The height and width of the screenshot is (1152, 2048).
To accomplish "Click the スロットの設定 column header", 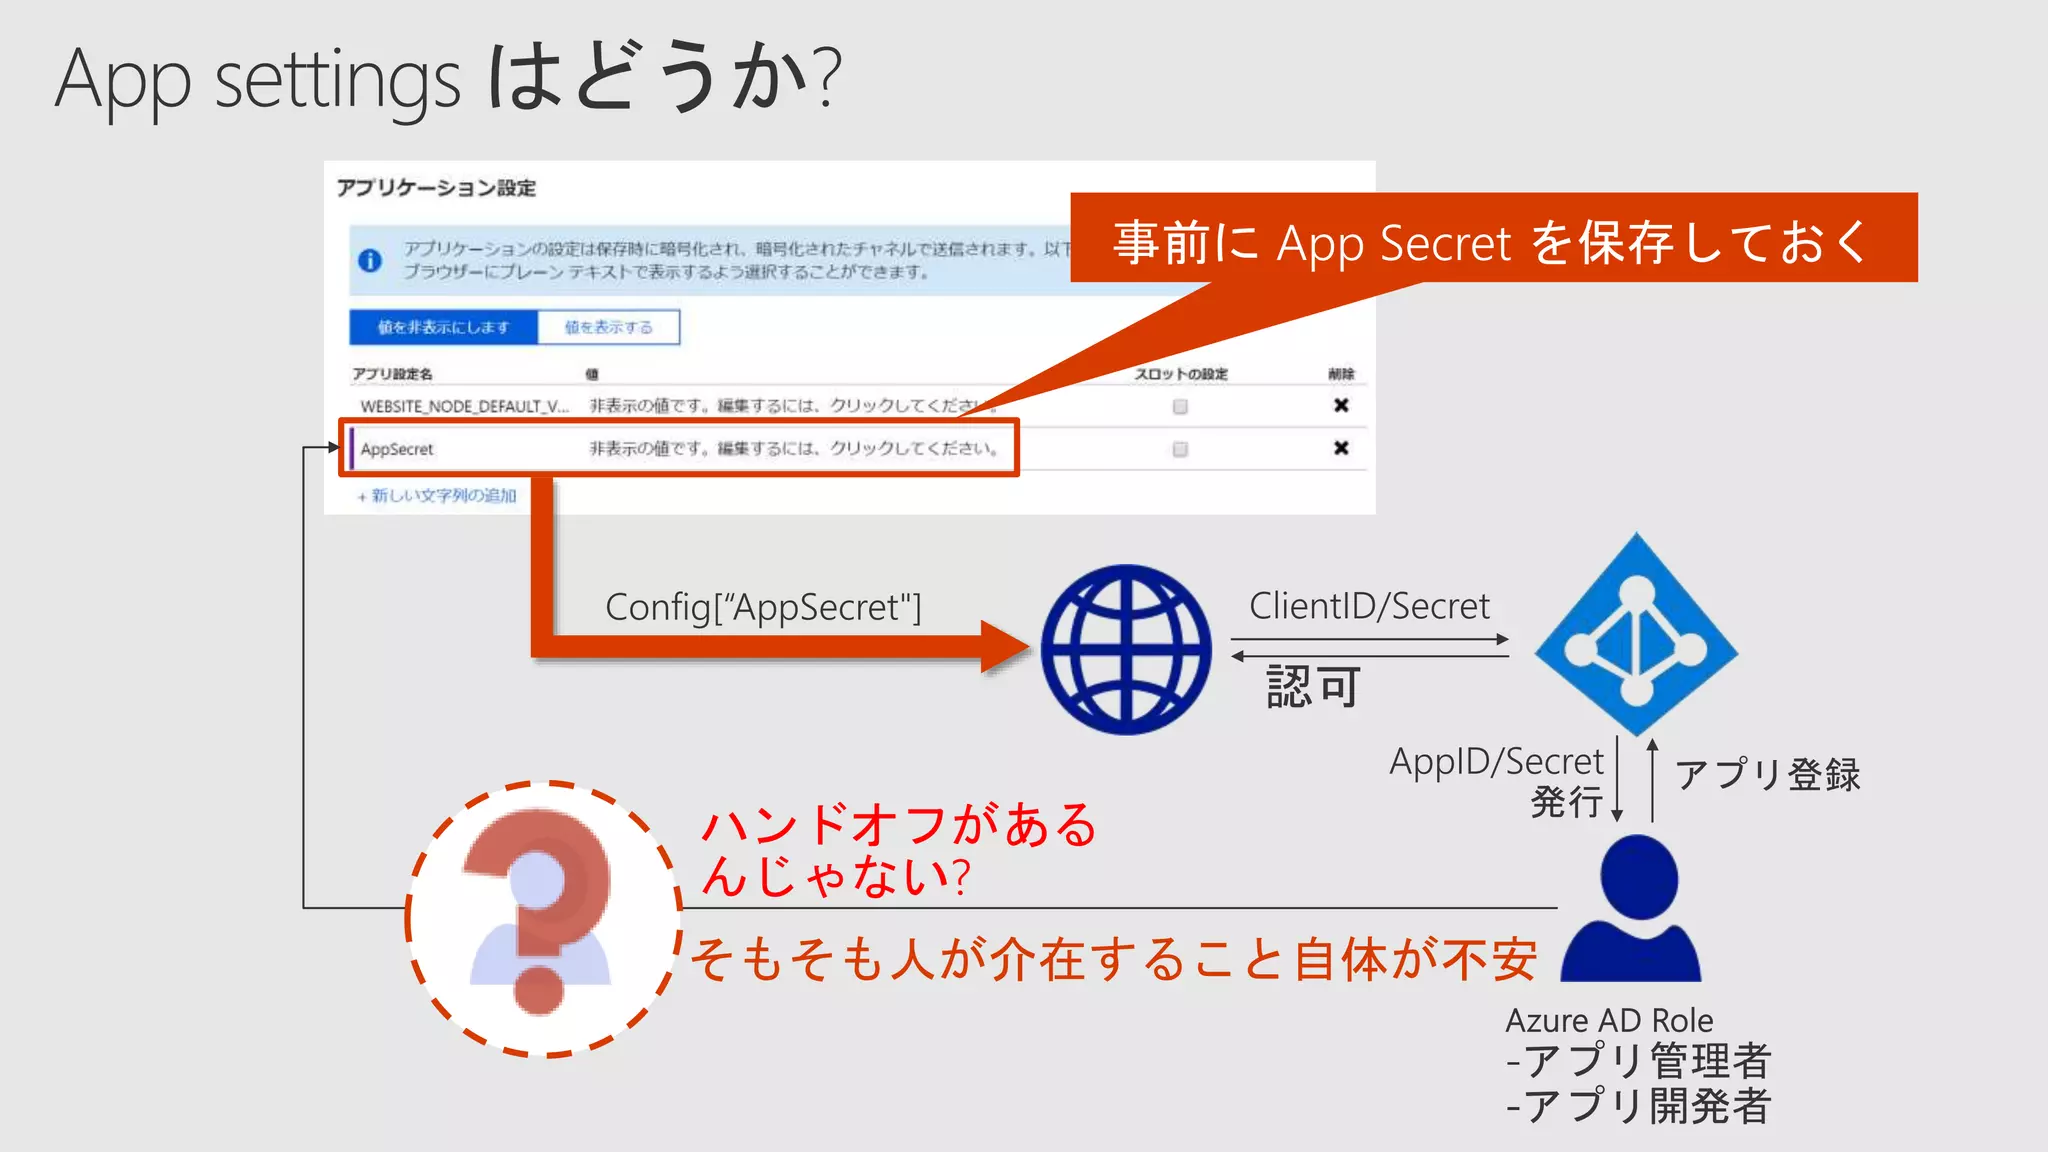I will (1181, 373).
